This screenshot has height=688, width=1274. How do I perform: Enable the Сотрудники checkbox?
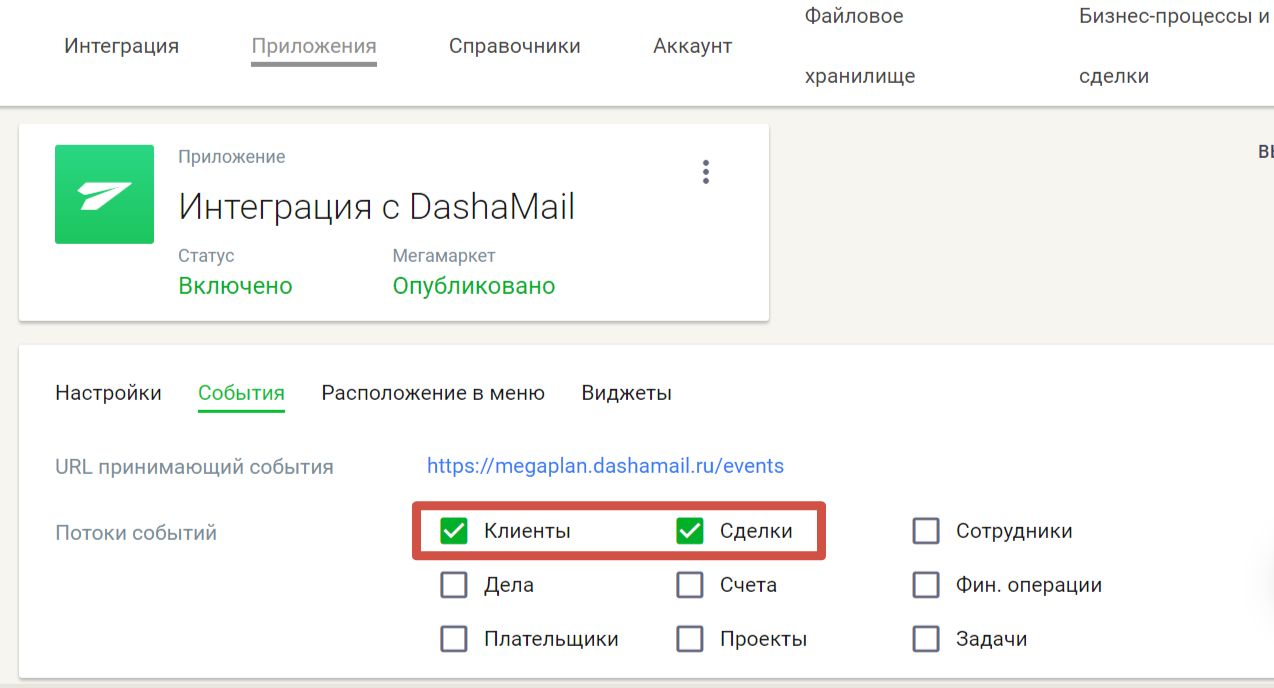click(926, 531)
